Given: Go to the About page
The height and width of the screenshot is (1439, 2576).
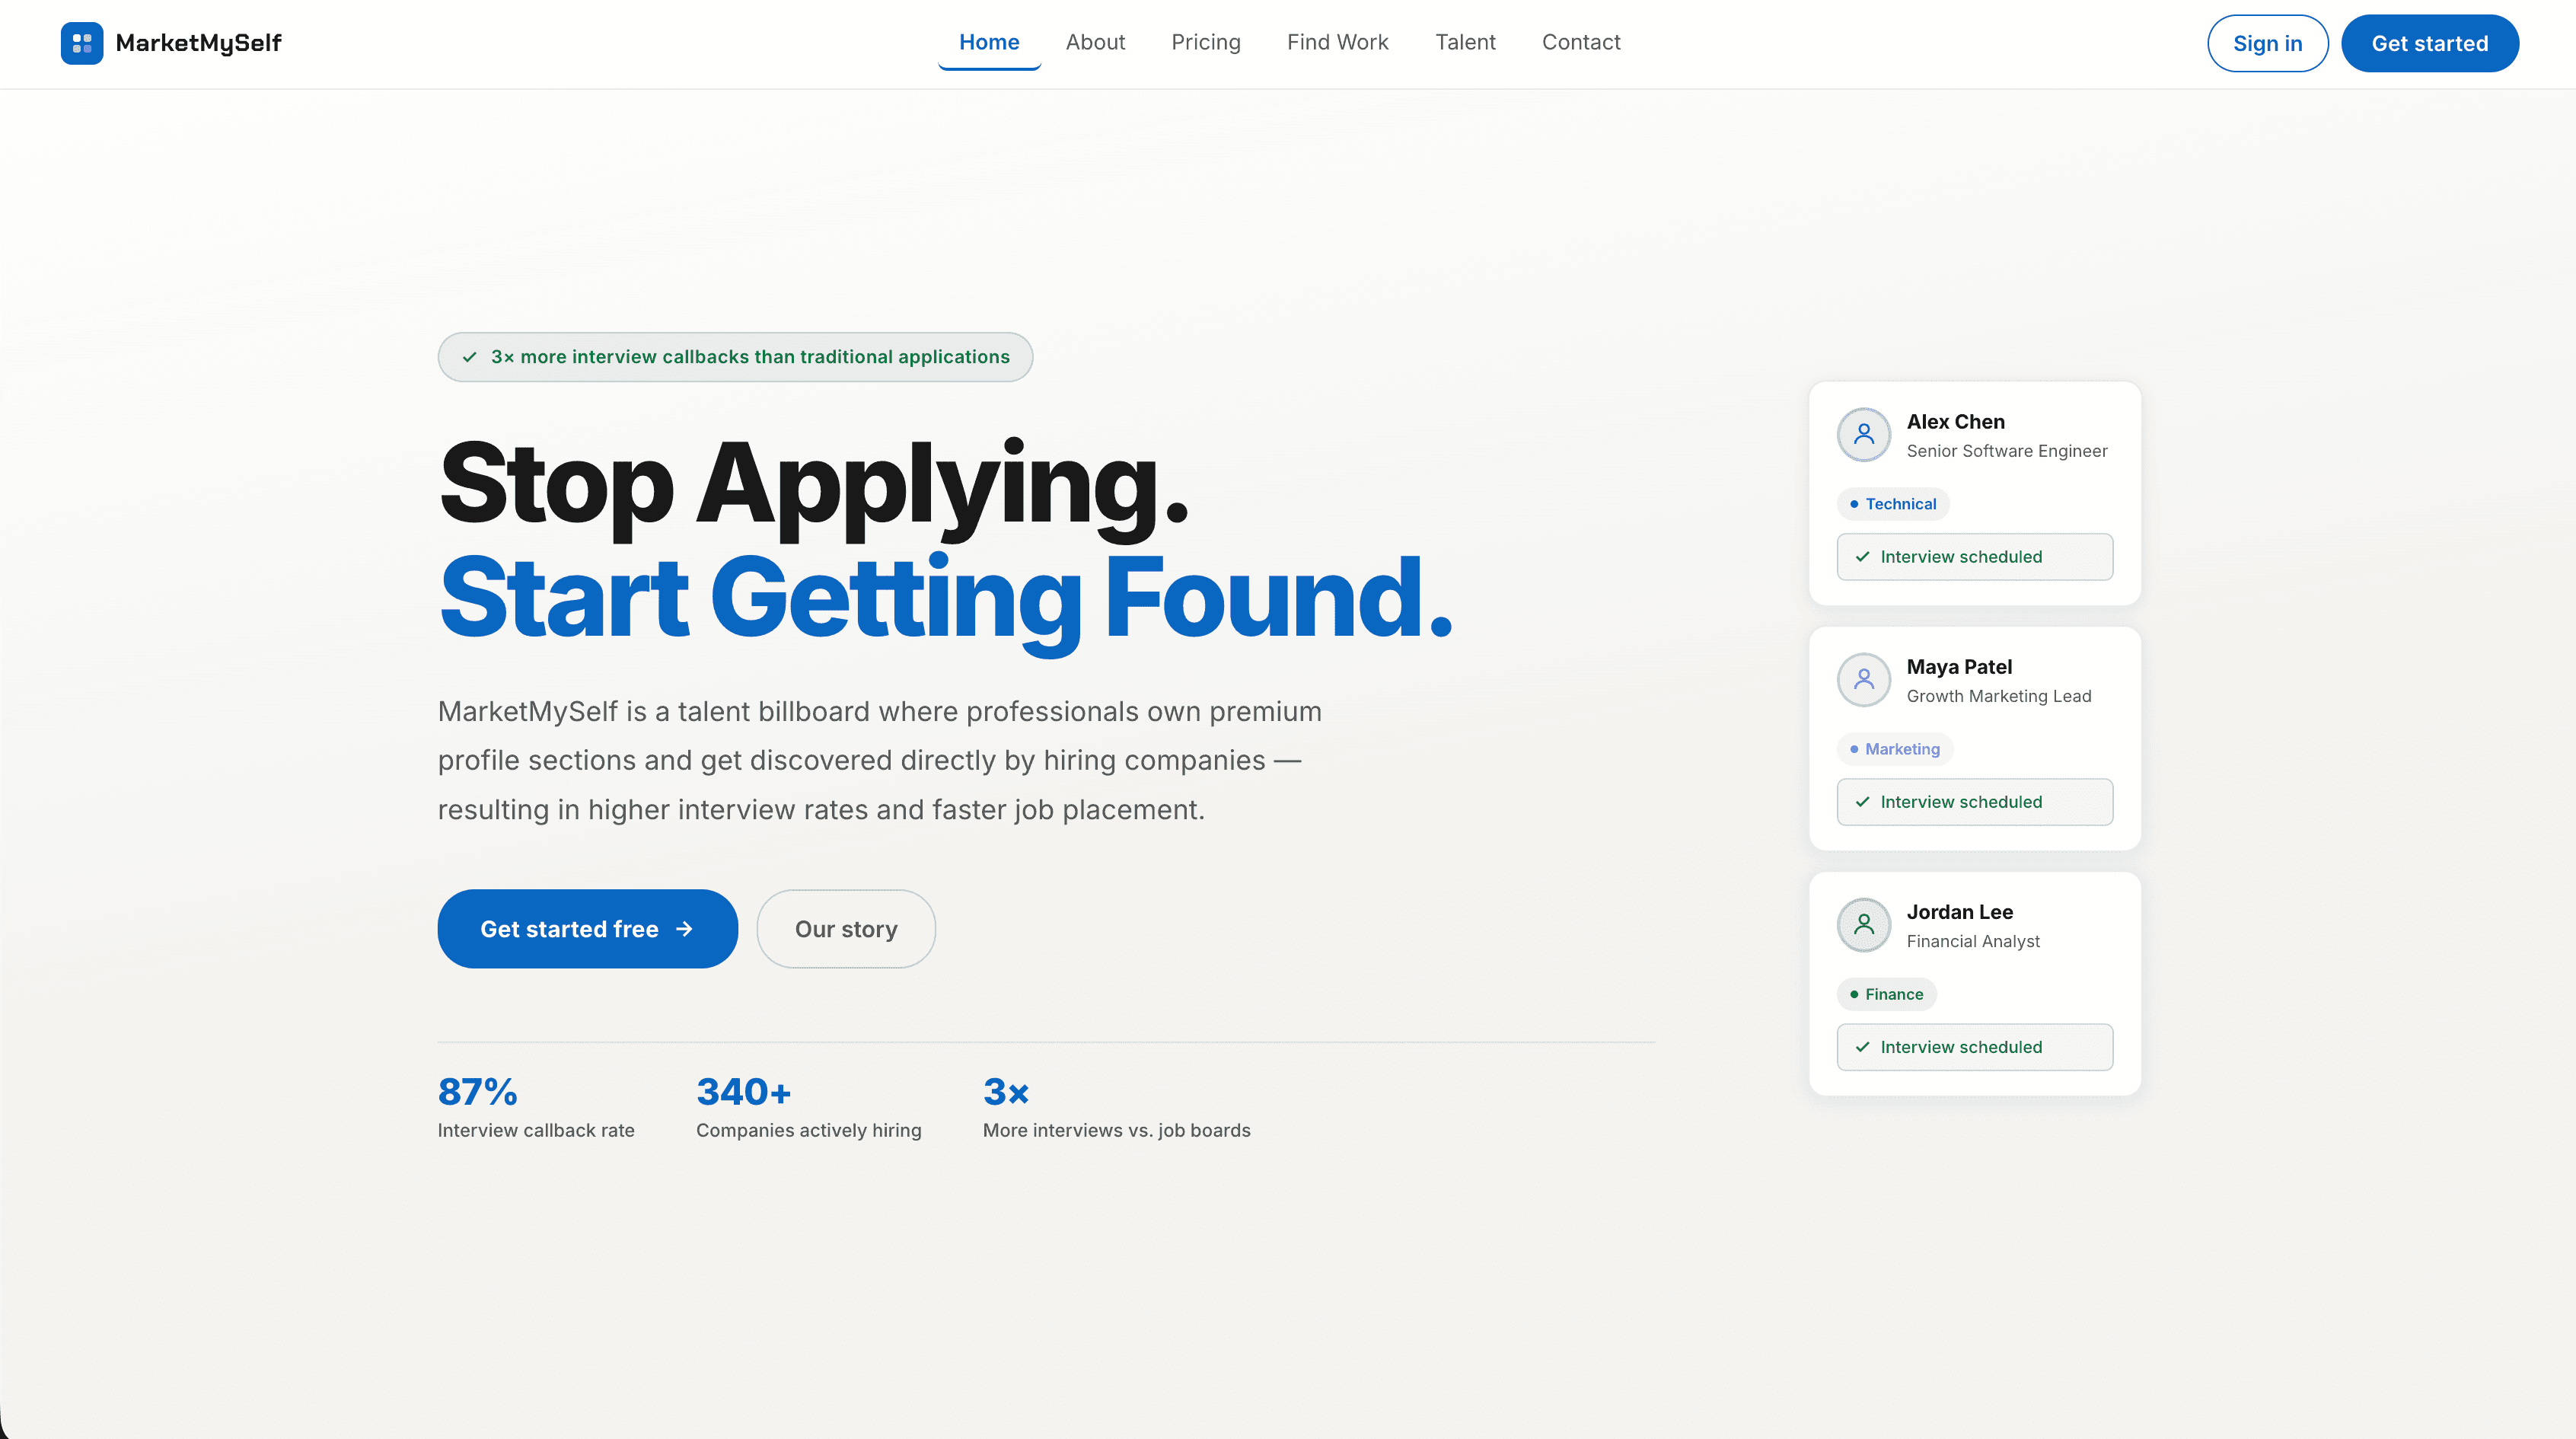Looking at the screenshot, I should point(1095,42).
